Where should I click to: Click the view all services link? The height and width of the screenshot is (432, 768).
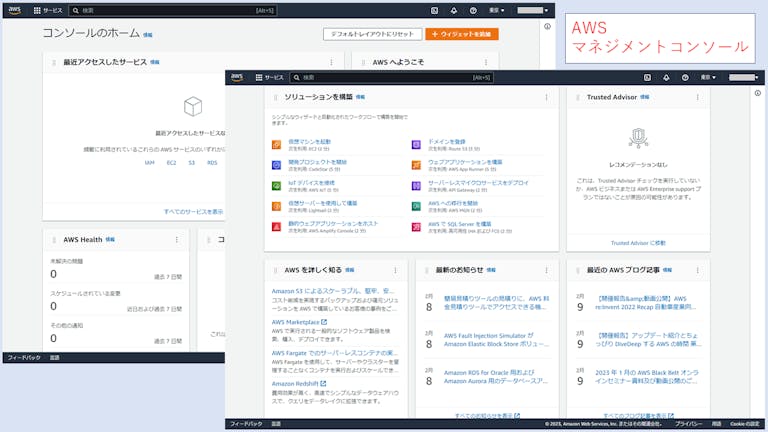tap(193, 212)
